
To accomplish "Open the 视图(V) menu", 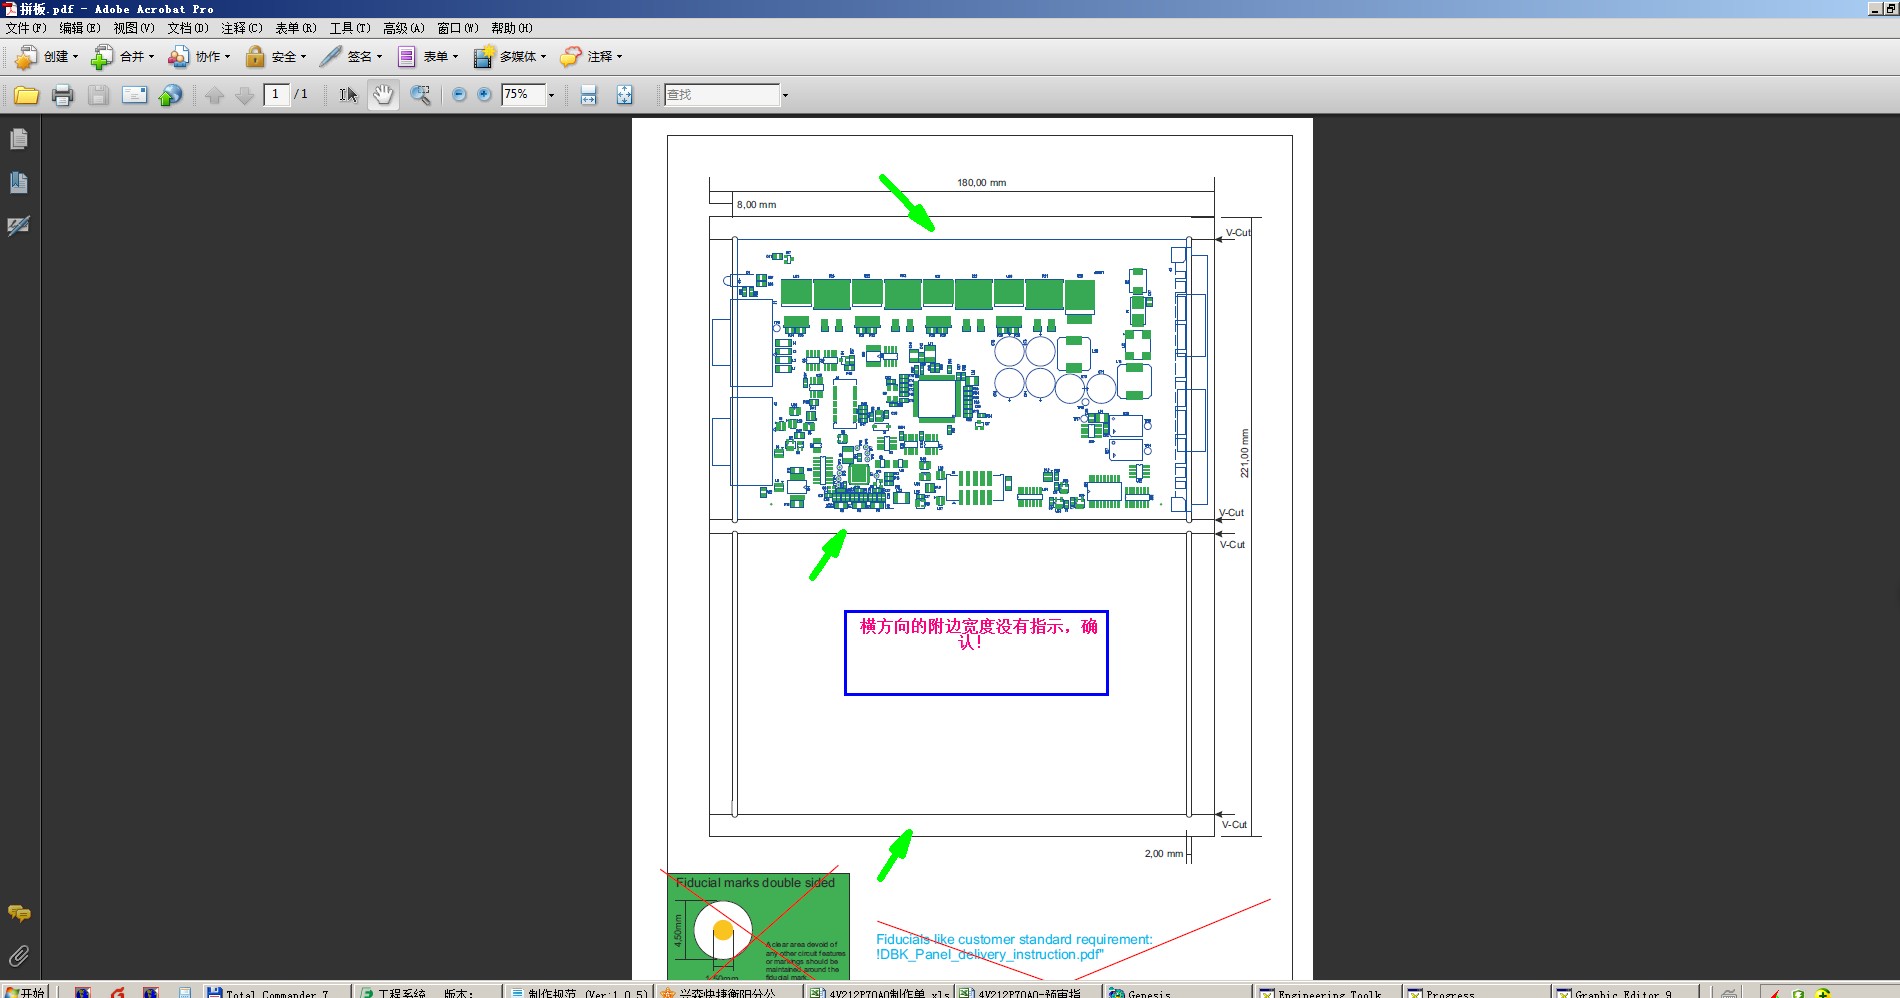I will pos(134,28).
